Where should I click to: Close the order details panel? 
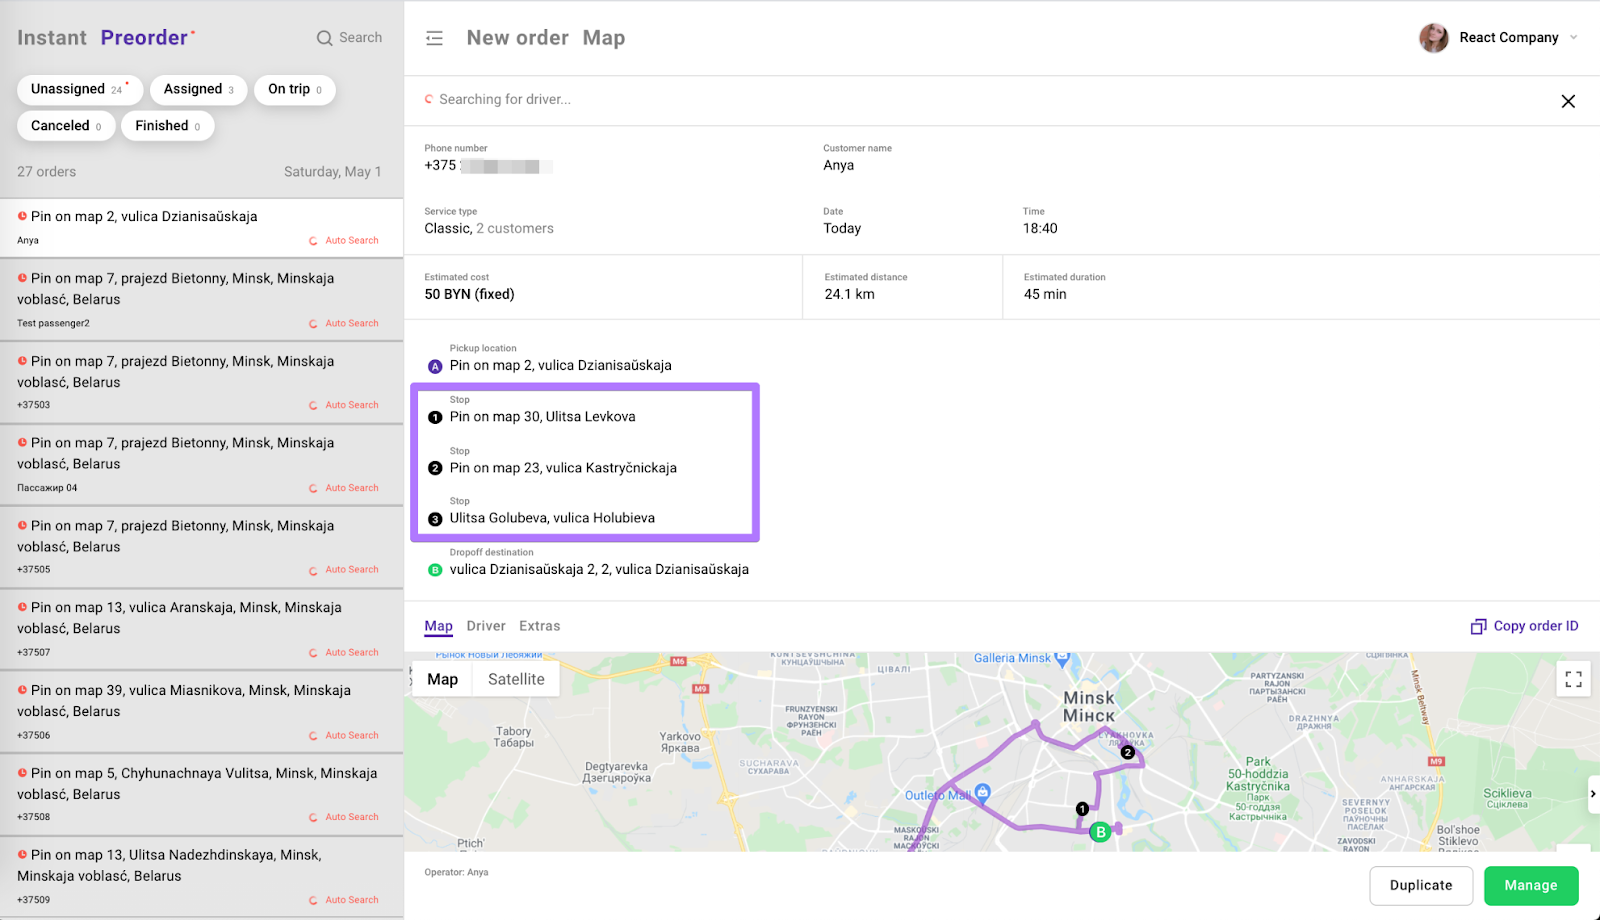pos(1568,101)
